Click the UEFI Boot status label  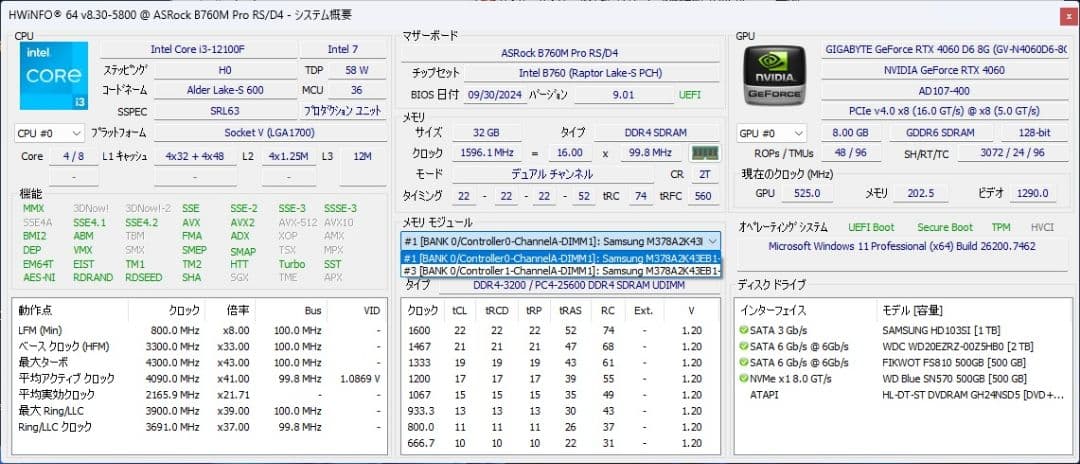point(871,227)
